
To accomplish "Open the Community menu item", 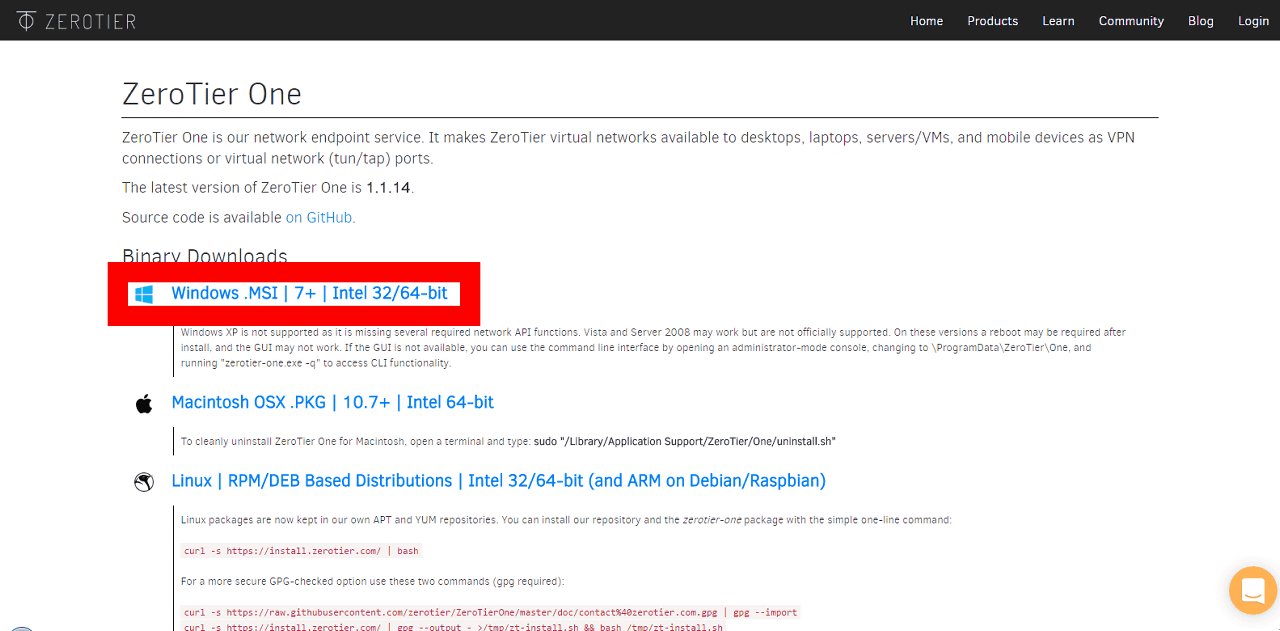I will point(1131,21).
